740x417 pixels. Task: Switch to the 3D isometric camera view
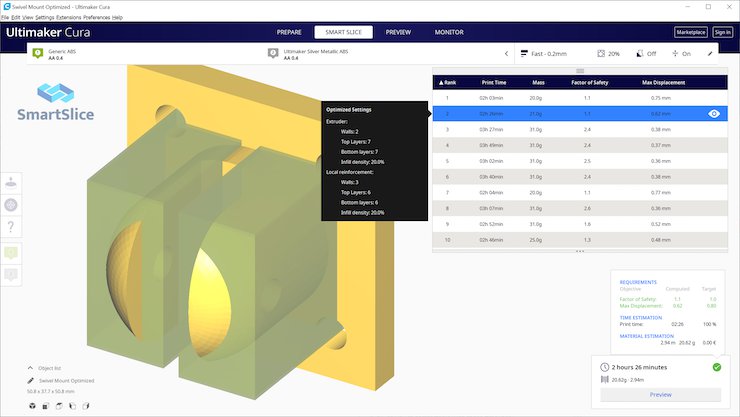[32, 406]
